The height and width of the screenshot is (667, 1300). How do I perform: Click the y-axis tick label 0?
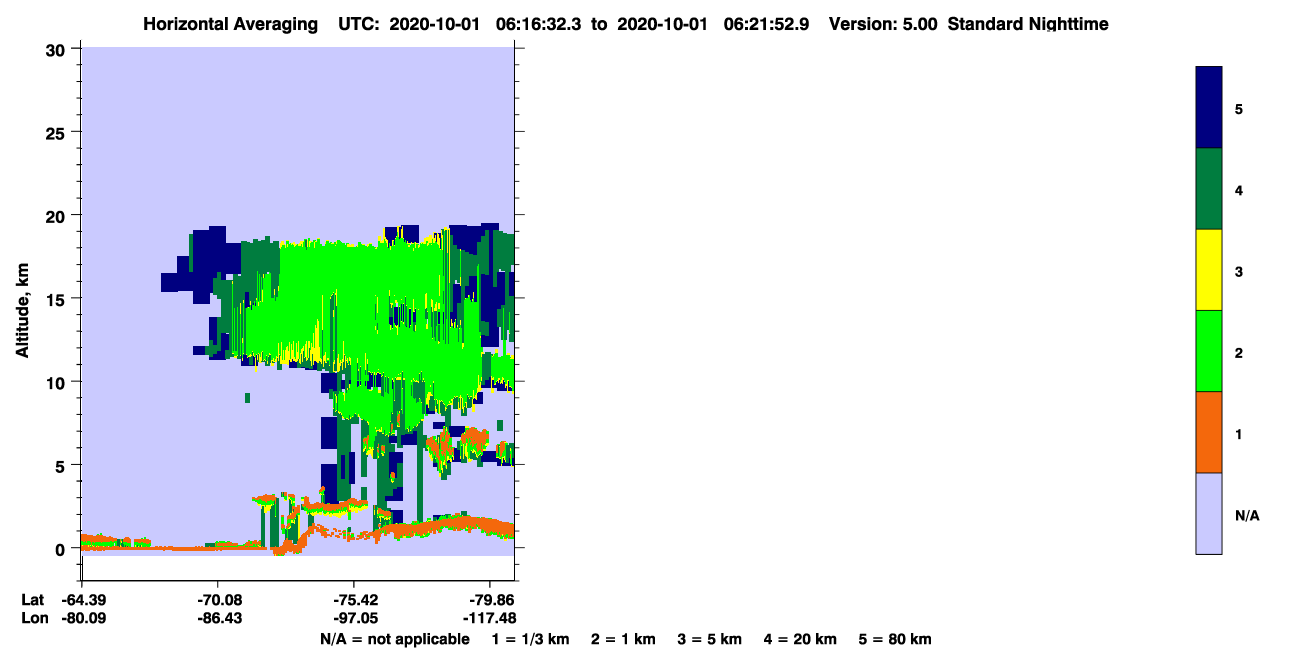click(62, 549)
